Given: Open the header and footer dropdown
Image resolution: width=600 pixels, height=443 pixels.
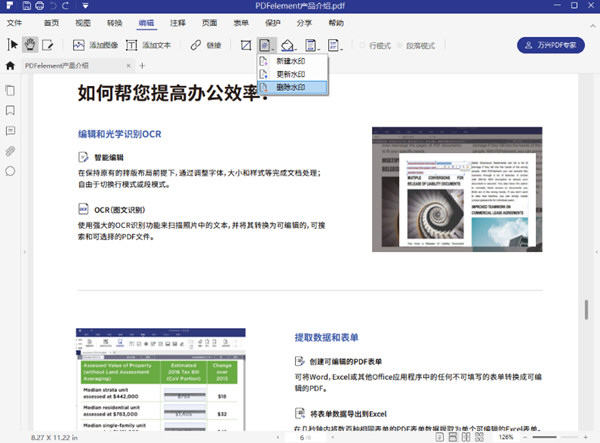Looking at the screenshot, I should click(x=312, y=45).
